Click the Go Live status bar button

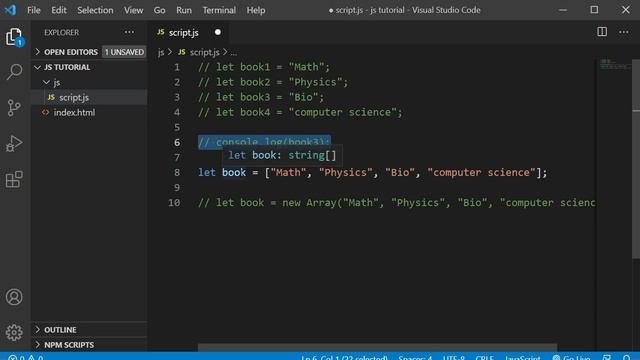pos(571,357)
